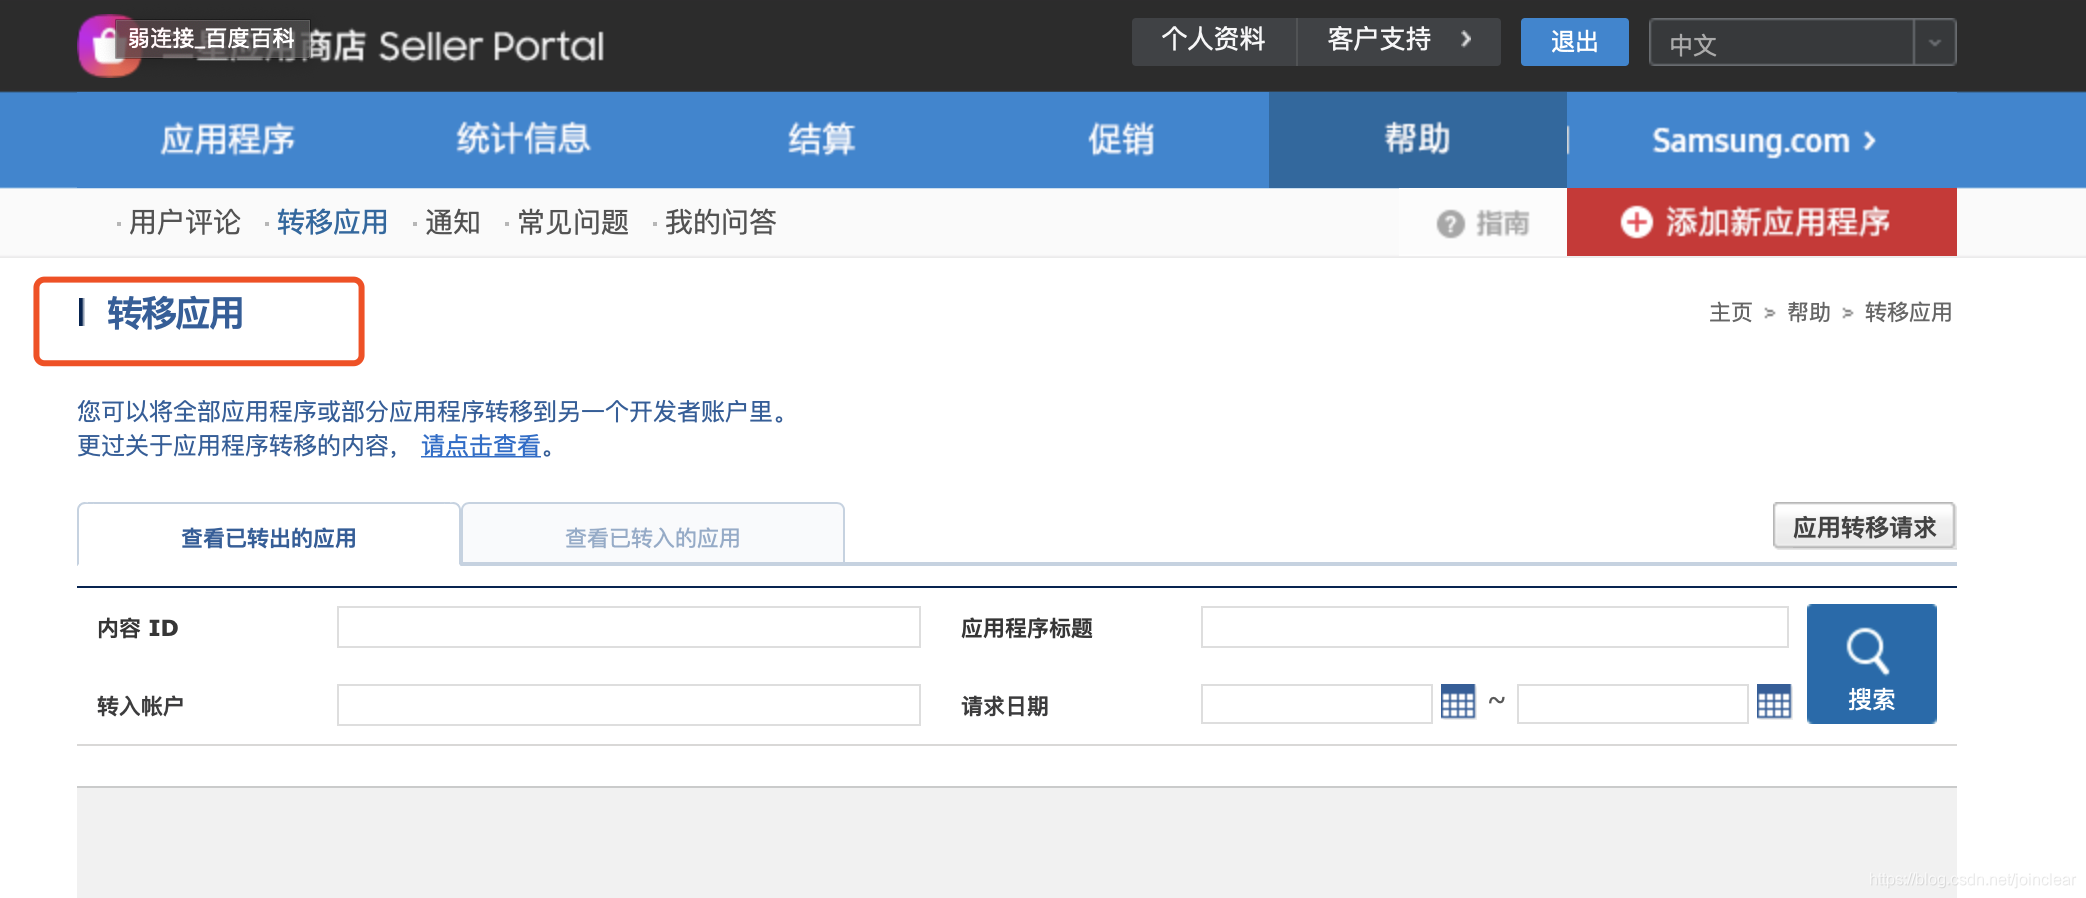
Task: Open the 应用程序 menu
Action: (x=228, y=139)
